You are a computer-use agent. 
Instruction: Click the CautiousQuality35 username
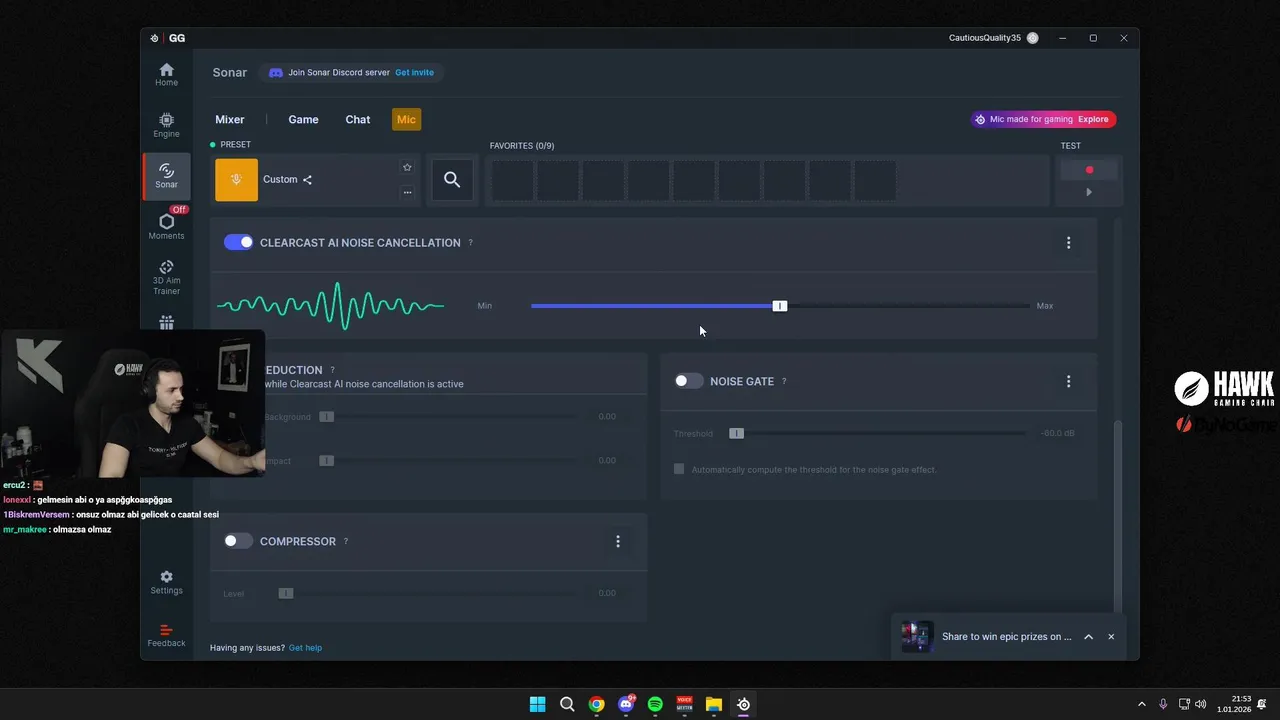coord(985,38)
